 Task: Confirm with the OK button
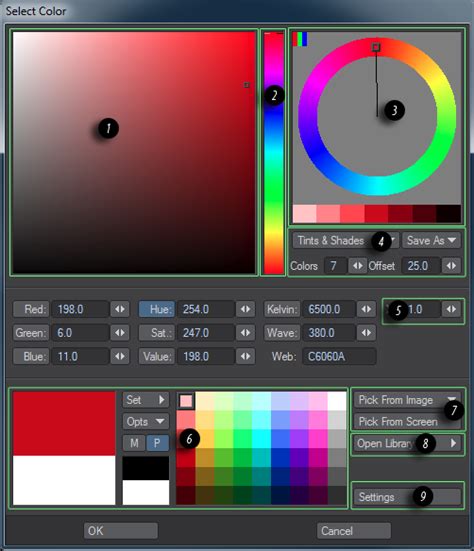[121, 531]
